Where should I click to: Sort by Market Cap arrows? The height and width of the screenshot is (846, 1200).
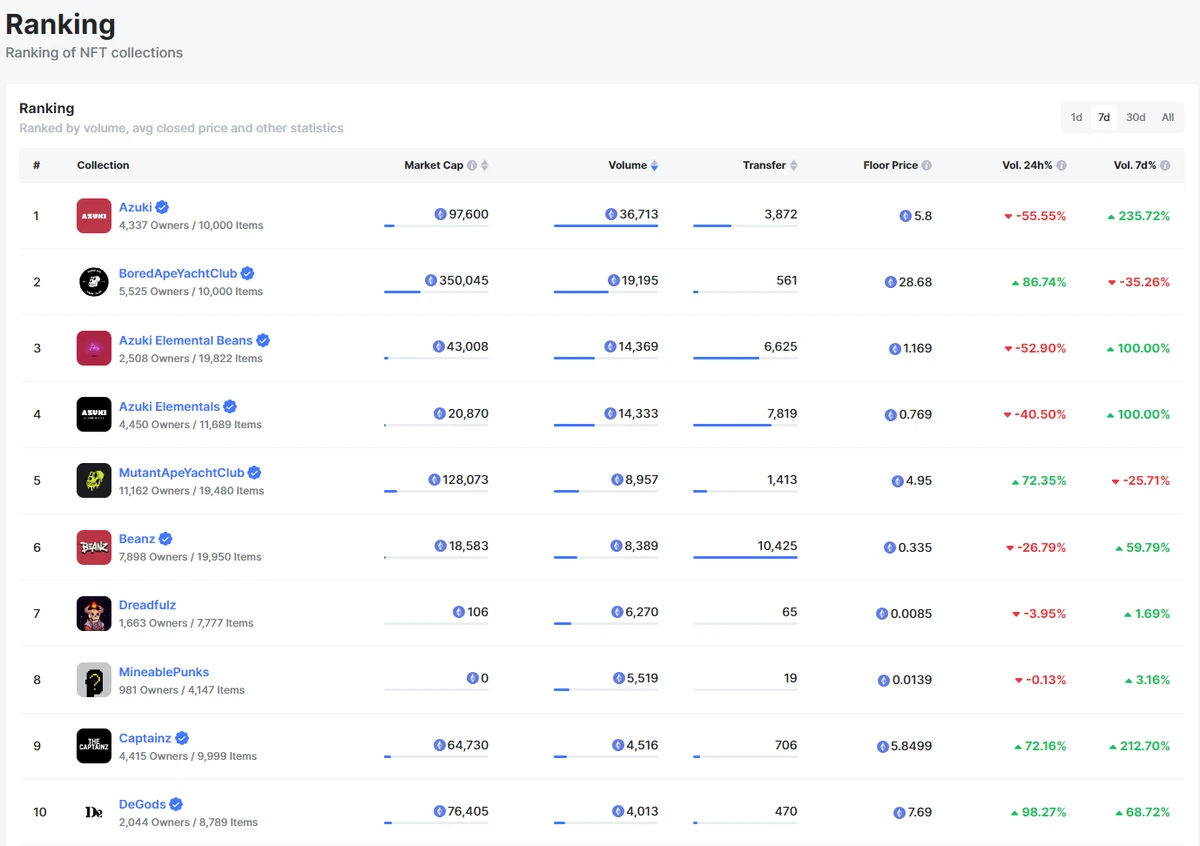click(x=485, y=166)
